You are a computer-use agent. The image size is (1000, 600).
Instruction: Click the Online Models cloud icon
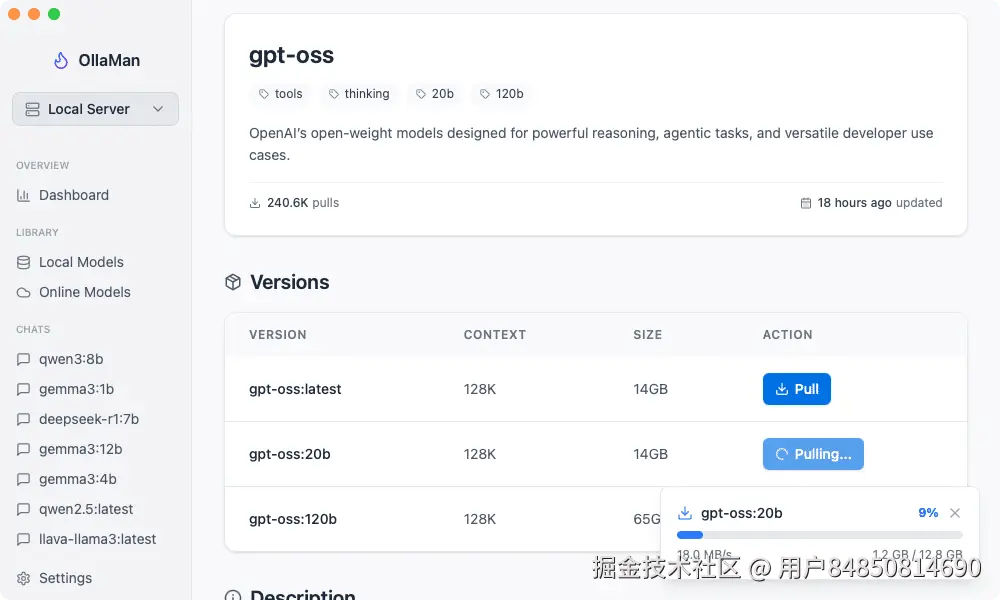24,292
